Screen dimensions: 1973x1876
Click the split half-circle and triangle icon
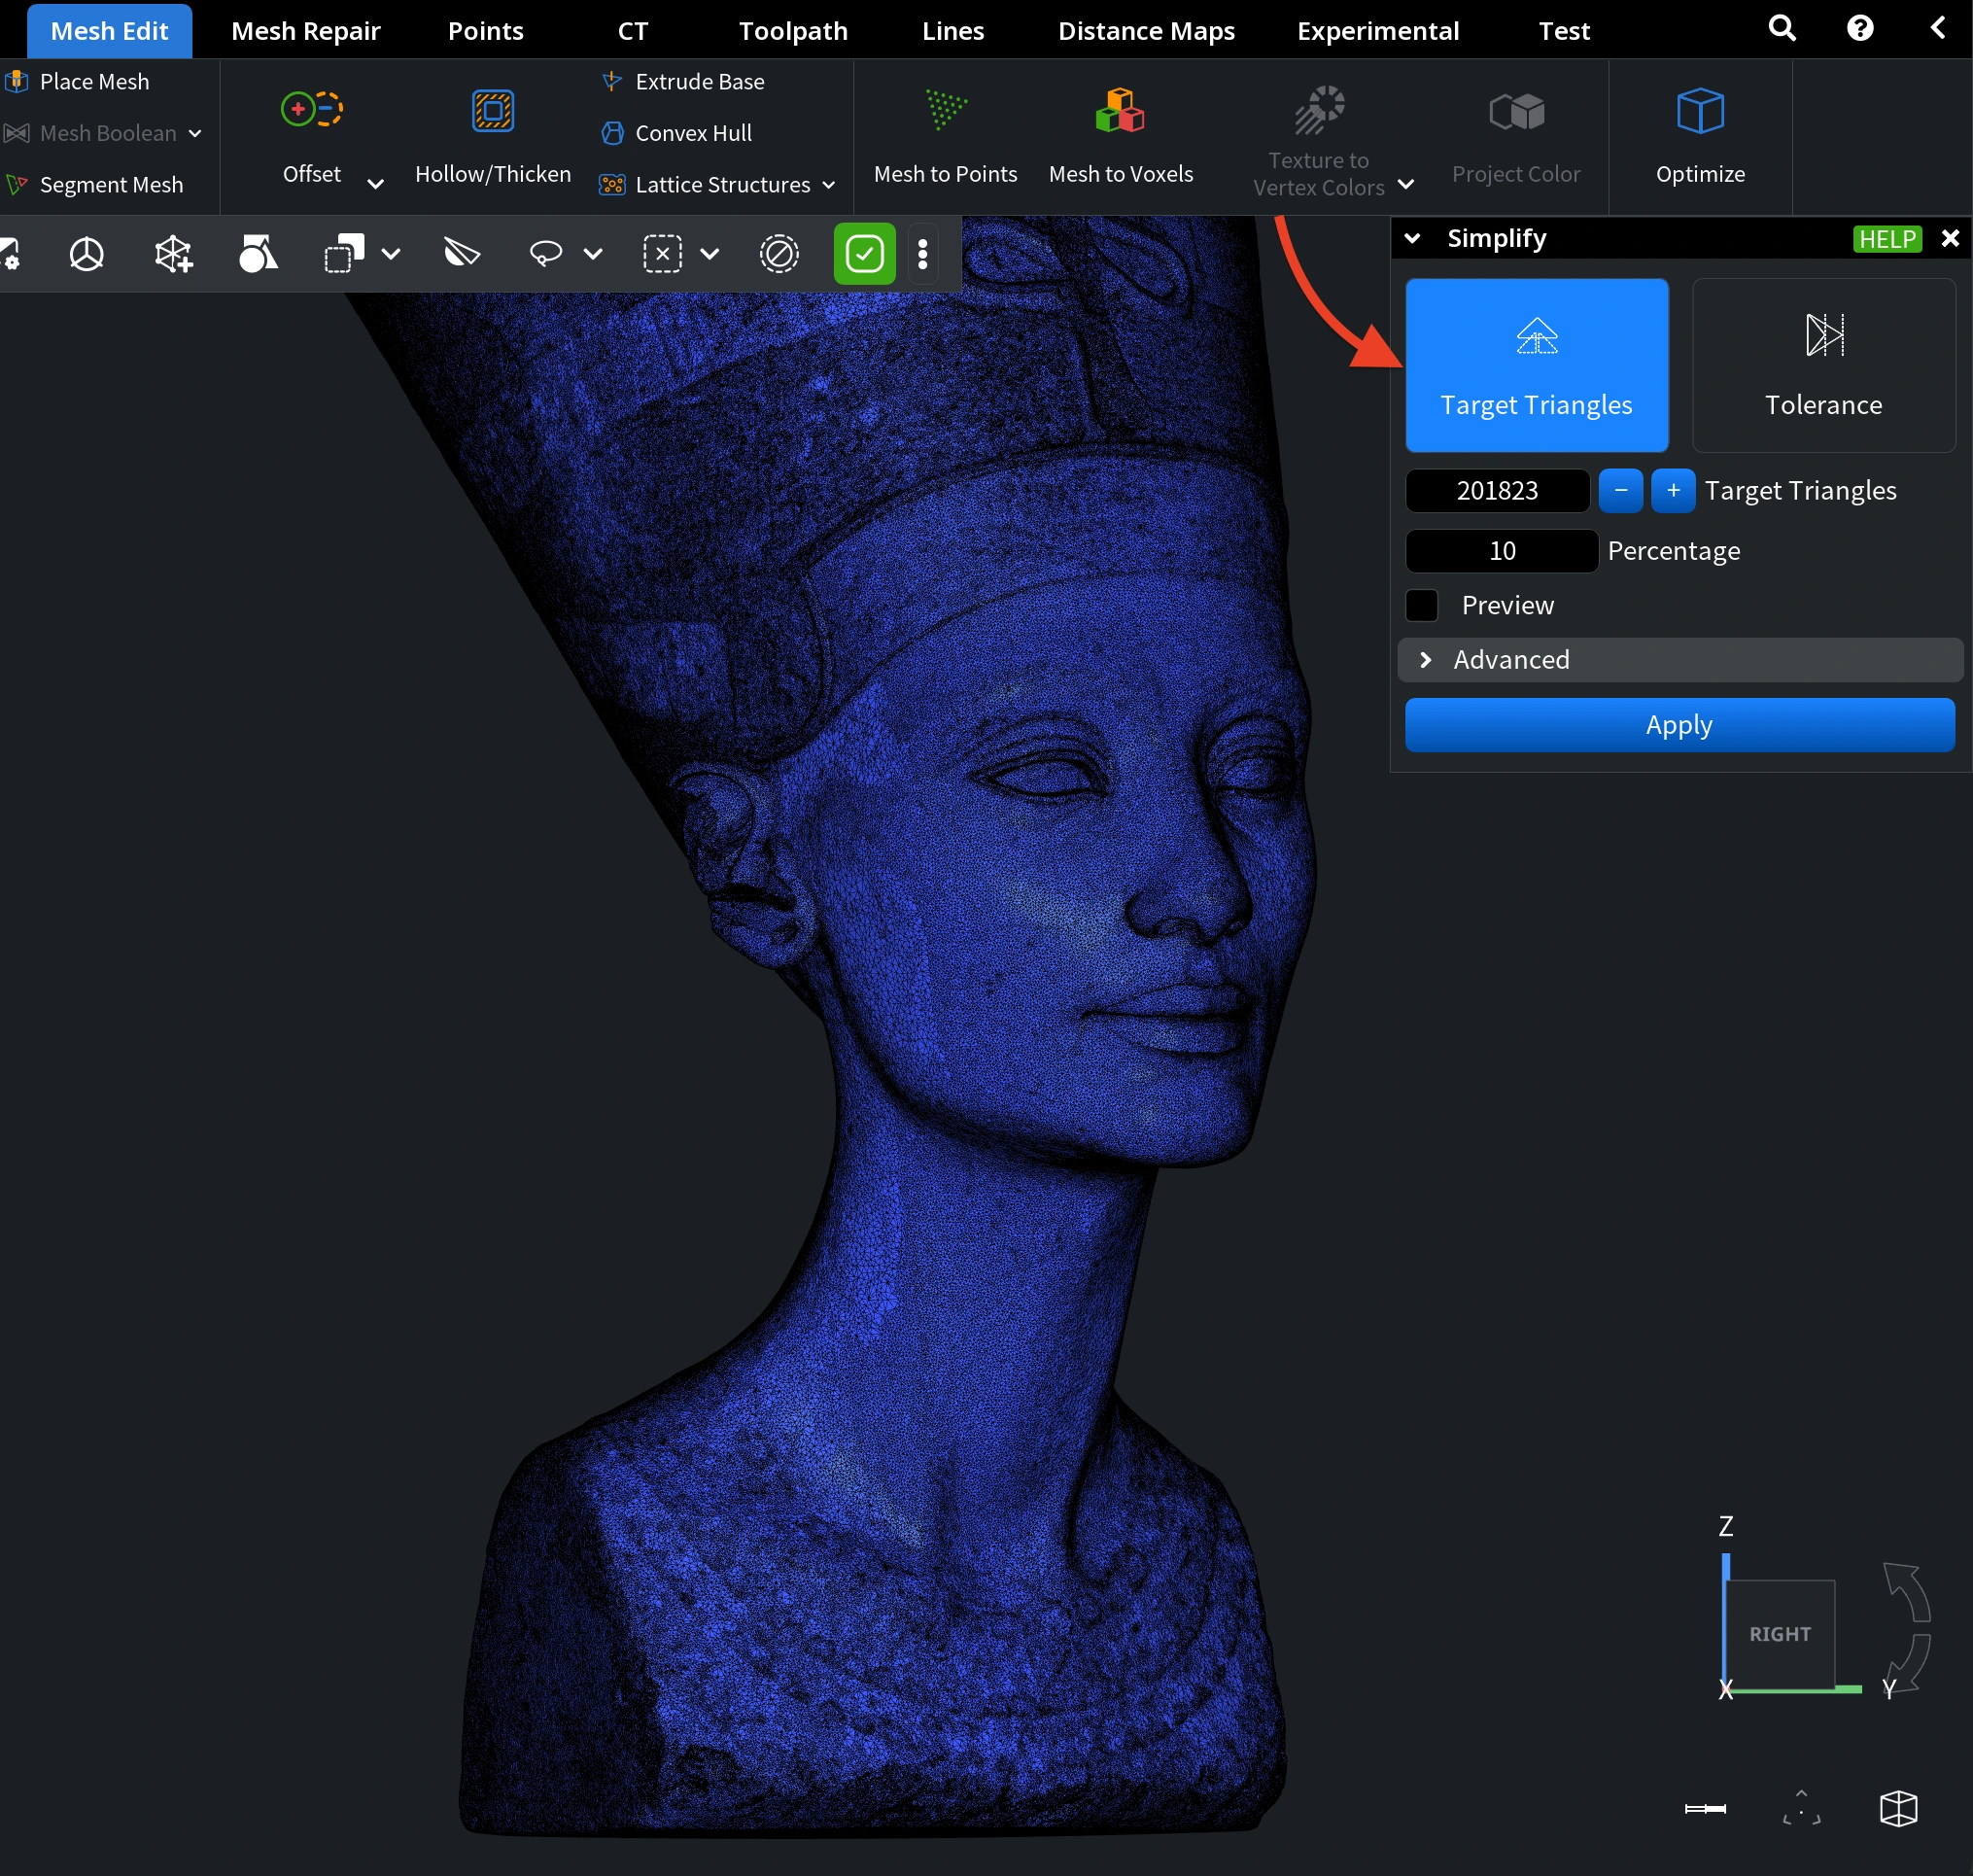[461, 254]
